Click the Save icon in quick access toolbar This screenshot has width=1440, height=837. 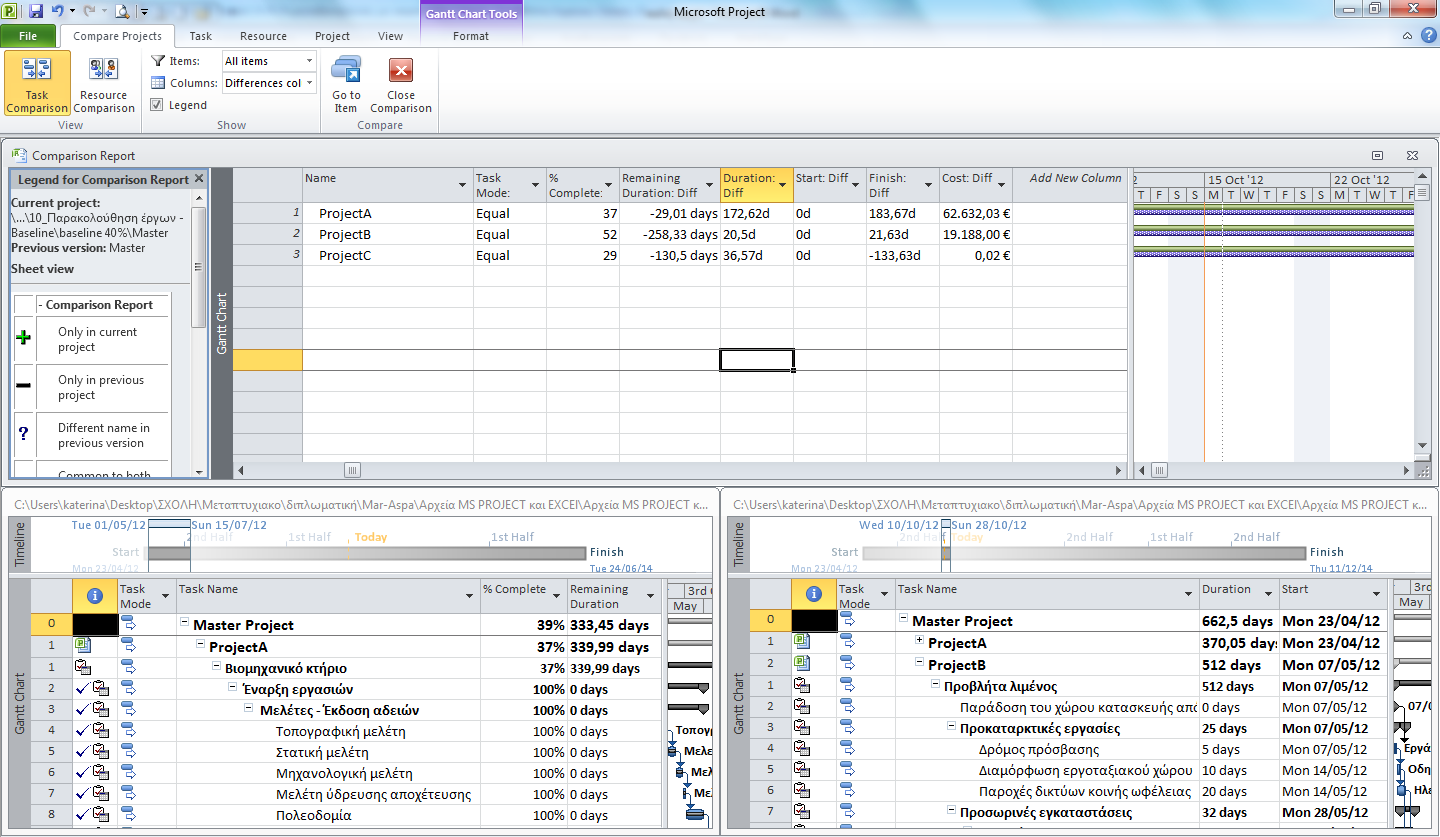click(x=36, y=12)
